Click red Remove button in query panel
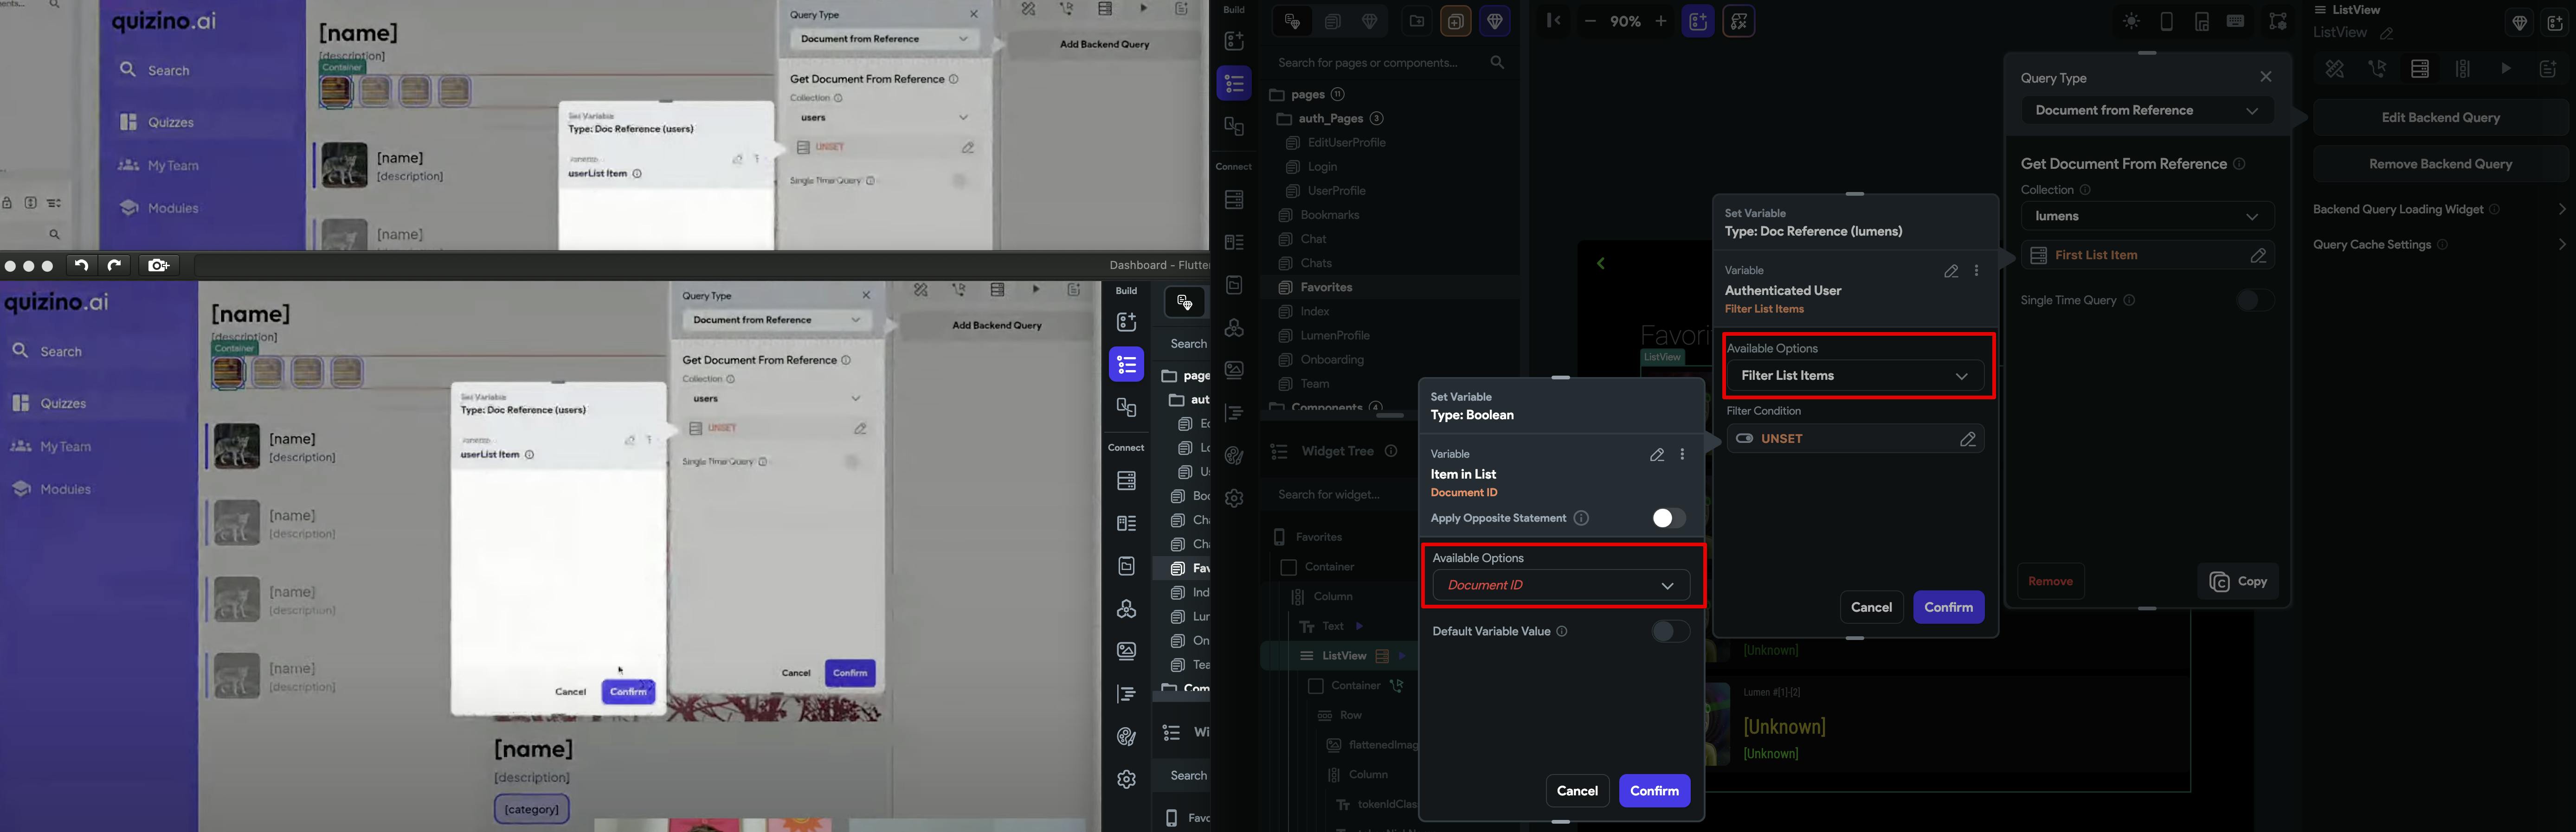This screenshot has width=2576, height=832. point(2050,582)
